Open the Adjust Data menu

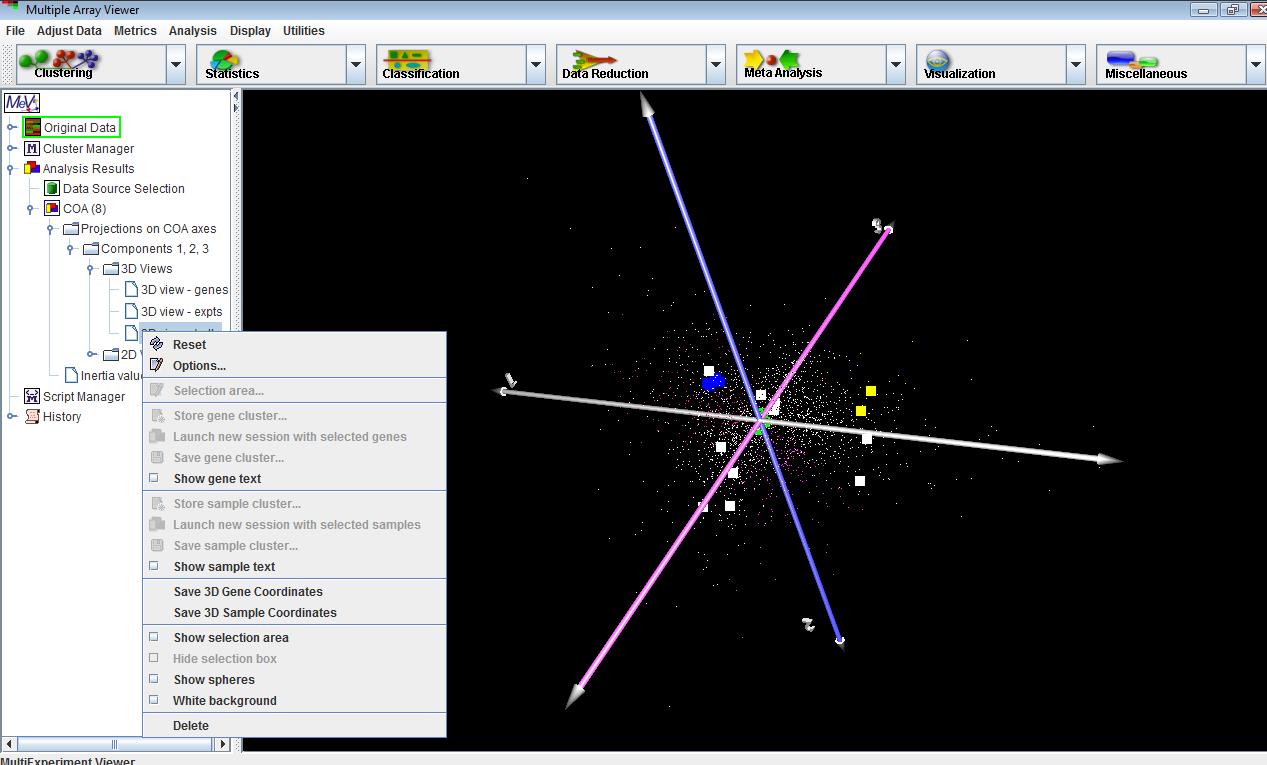tap(69, 31)
